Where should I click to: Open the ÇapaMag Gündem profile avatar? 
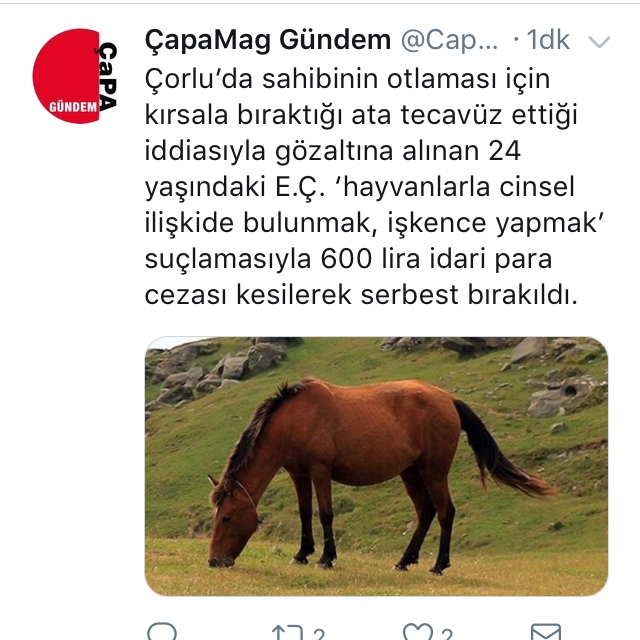point(75,76)
